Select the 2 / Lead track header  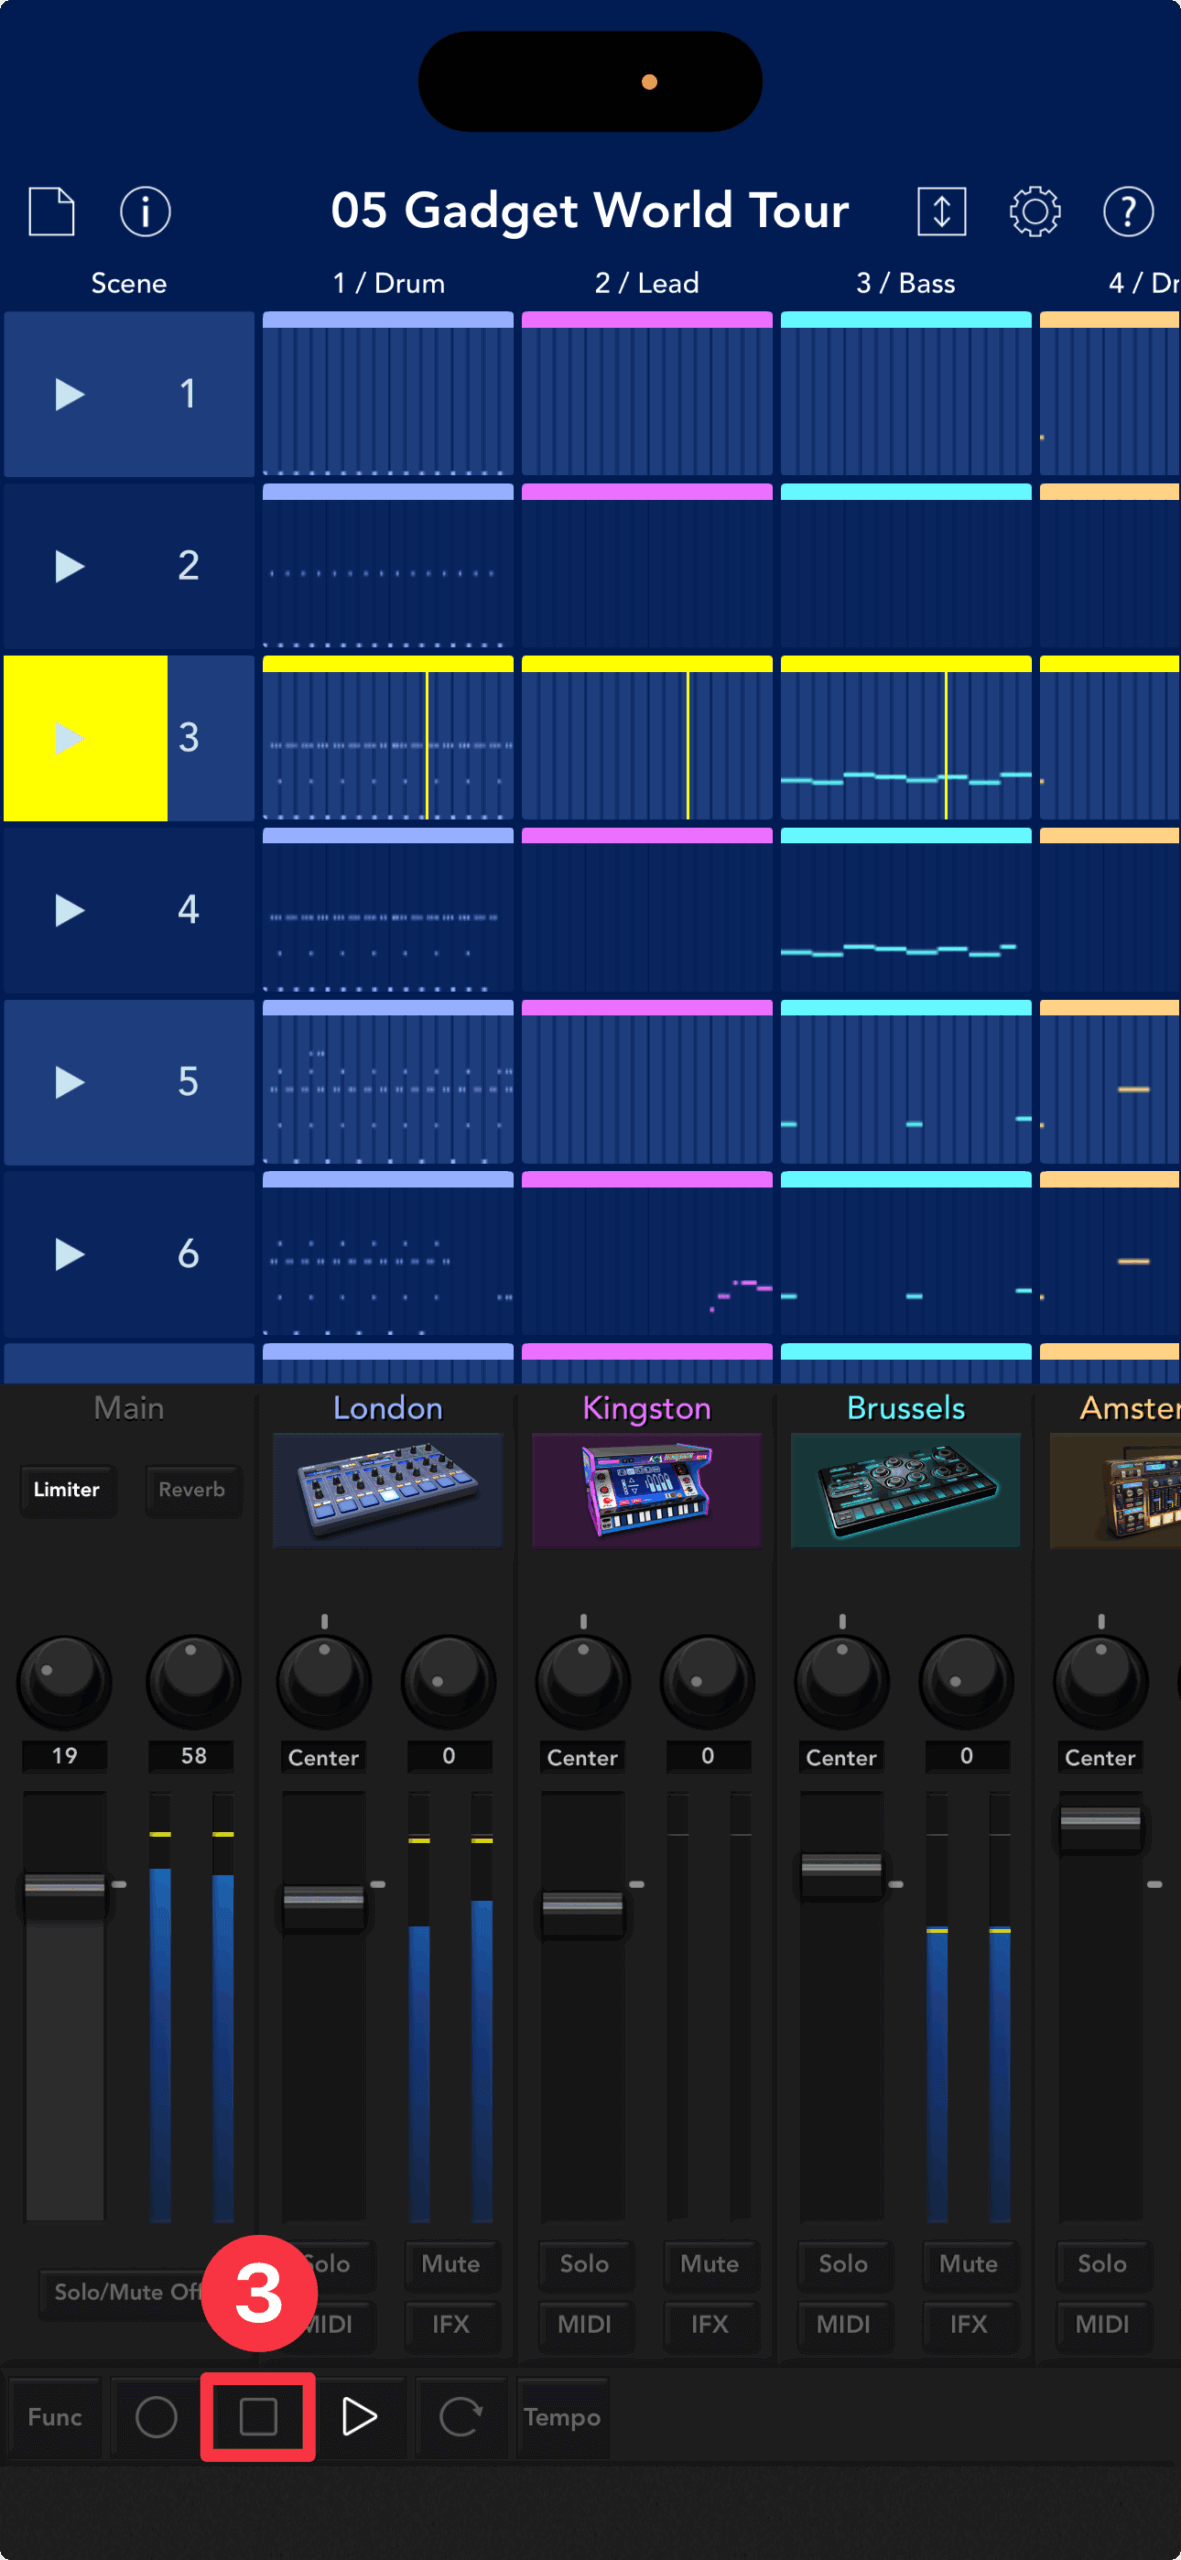[646, 283]
